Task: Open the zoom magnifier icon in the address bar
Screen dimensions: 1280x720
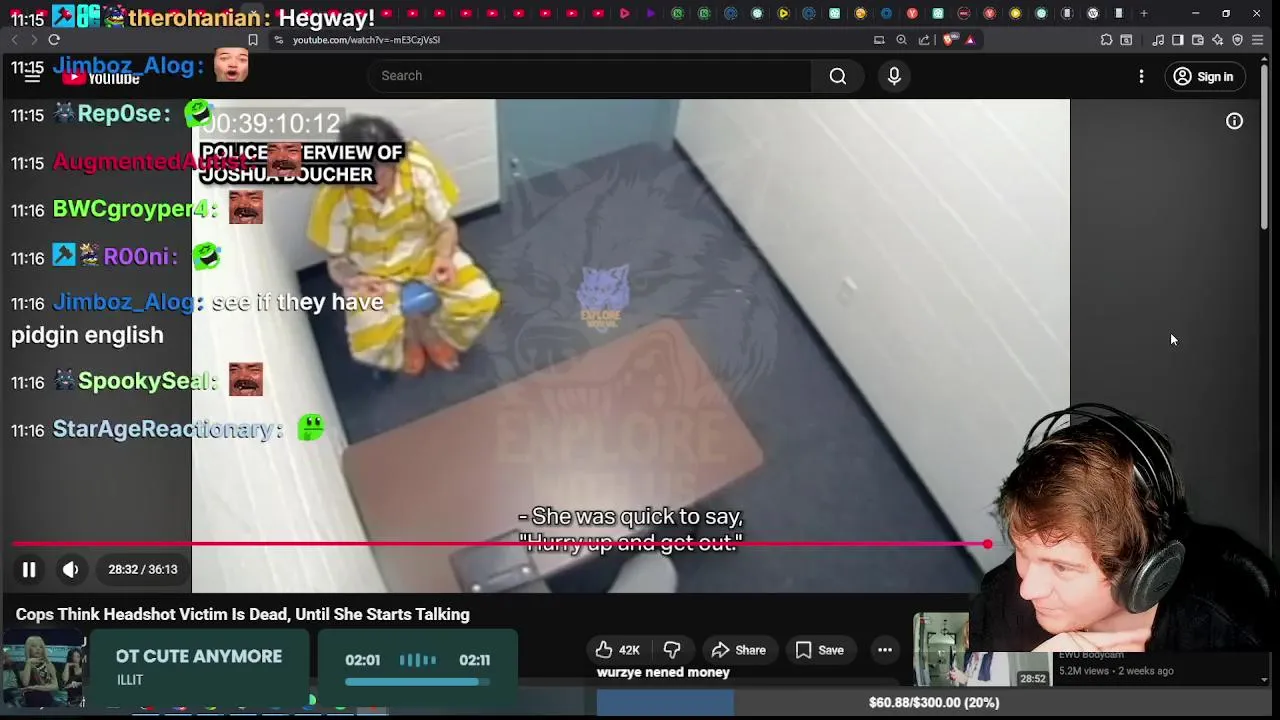Action: click(901, 40)
